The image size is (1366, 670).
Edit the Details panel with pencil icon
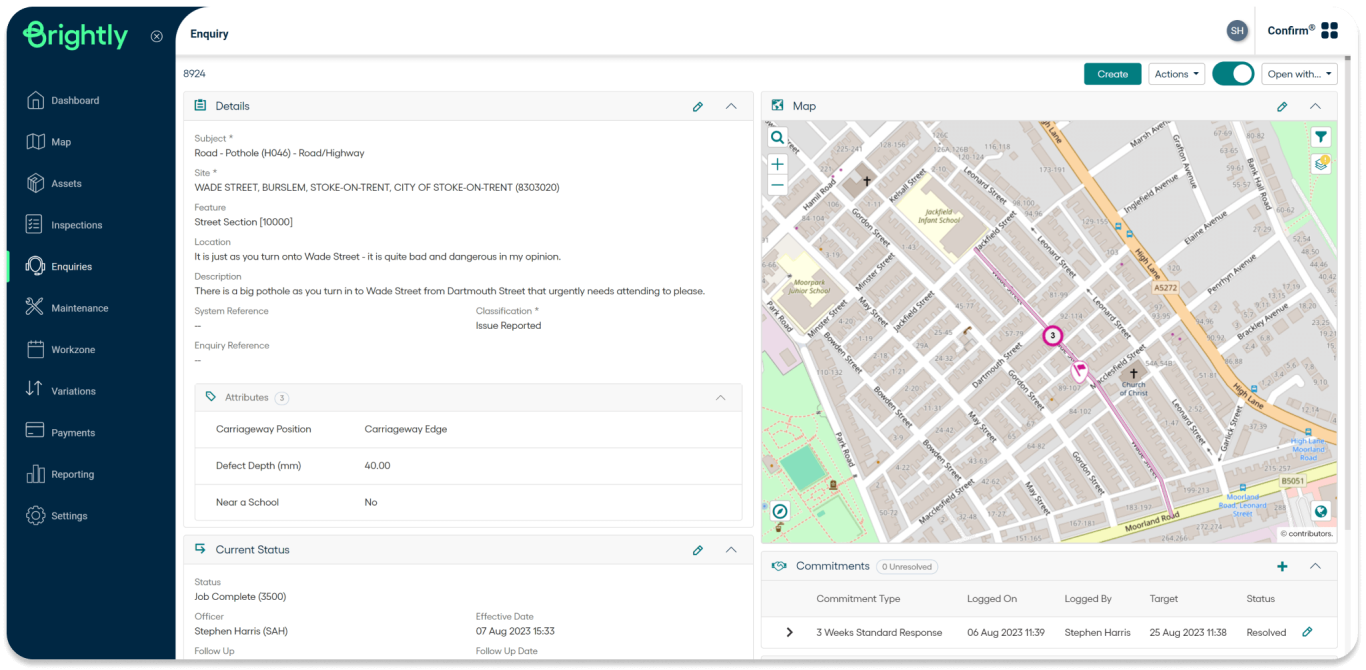click(x=698, y=106)
